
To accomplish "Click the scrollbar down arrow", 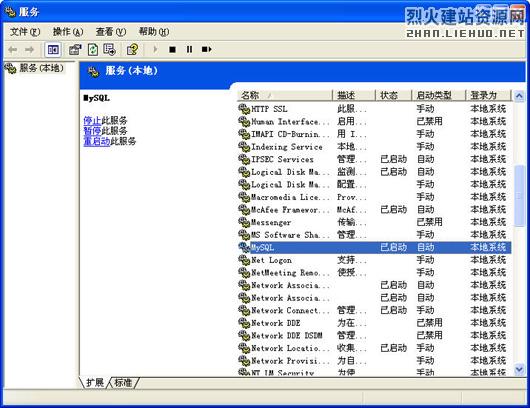I will pyautogui.click(x=519, y=369).
